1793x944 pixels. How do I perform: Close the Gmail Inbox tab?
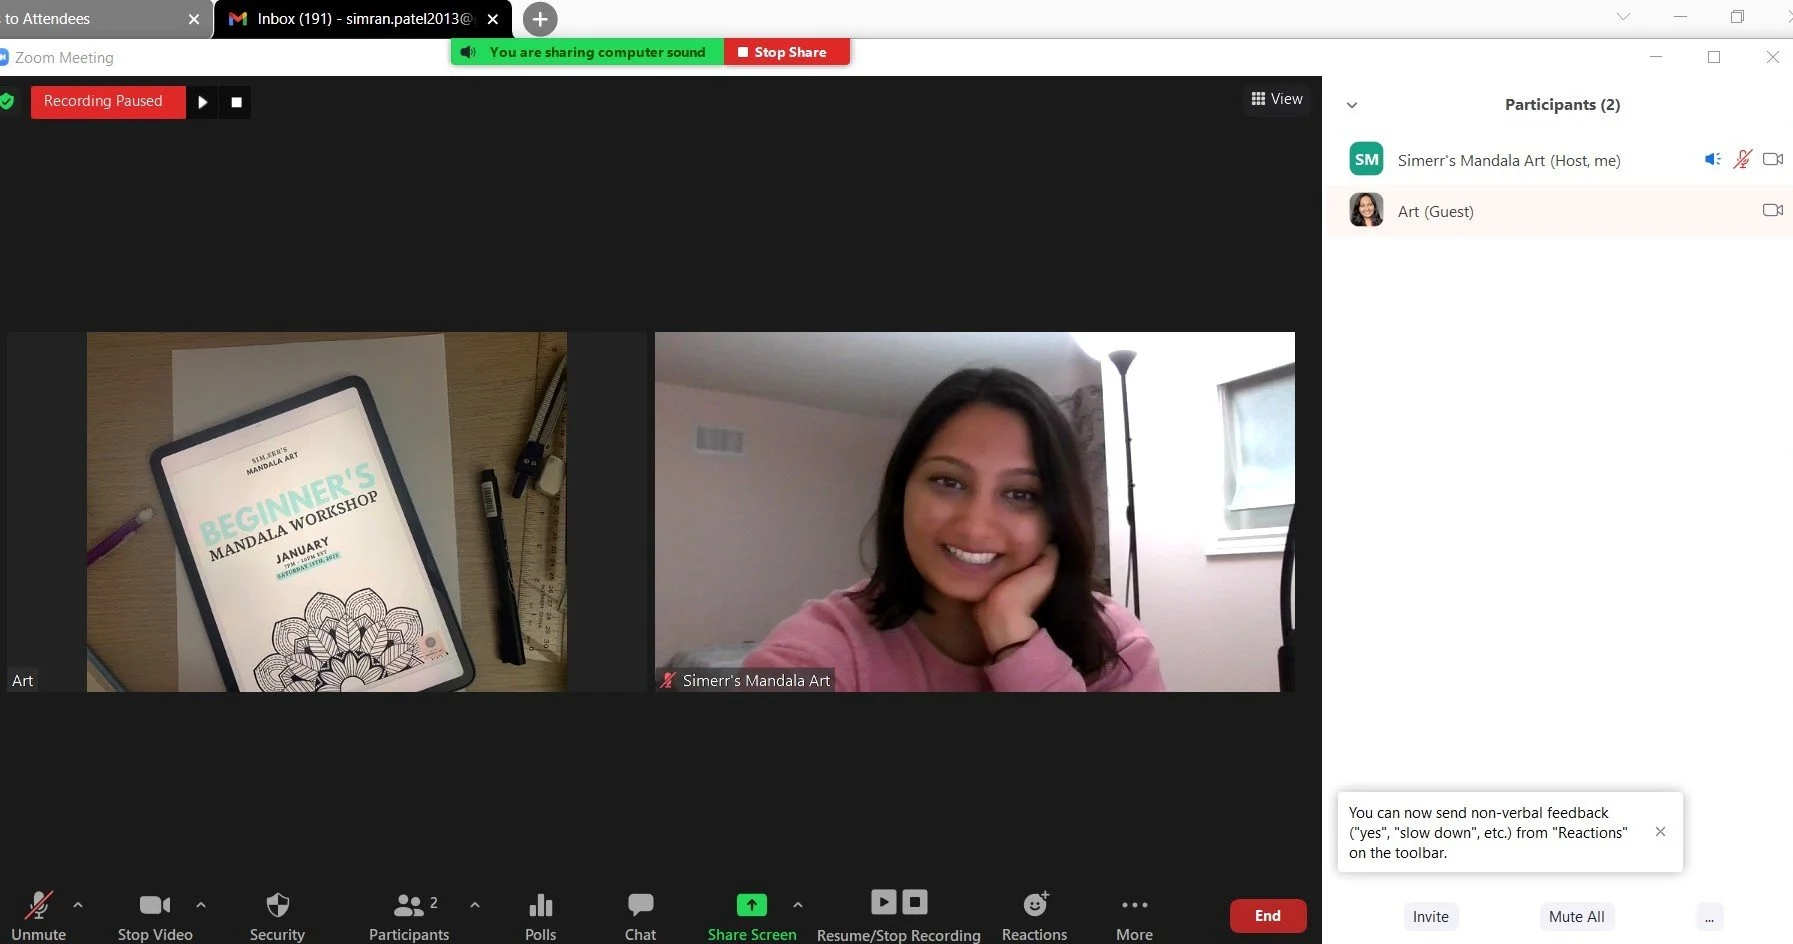click(492, 19)
